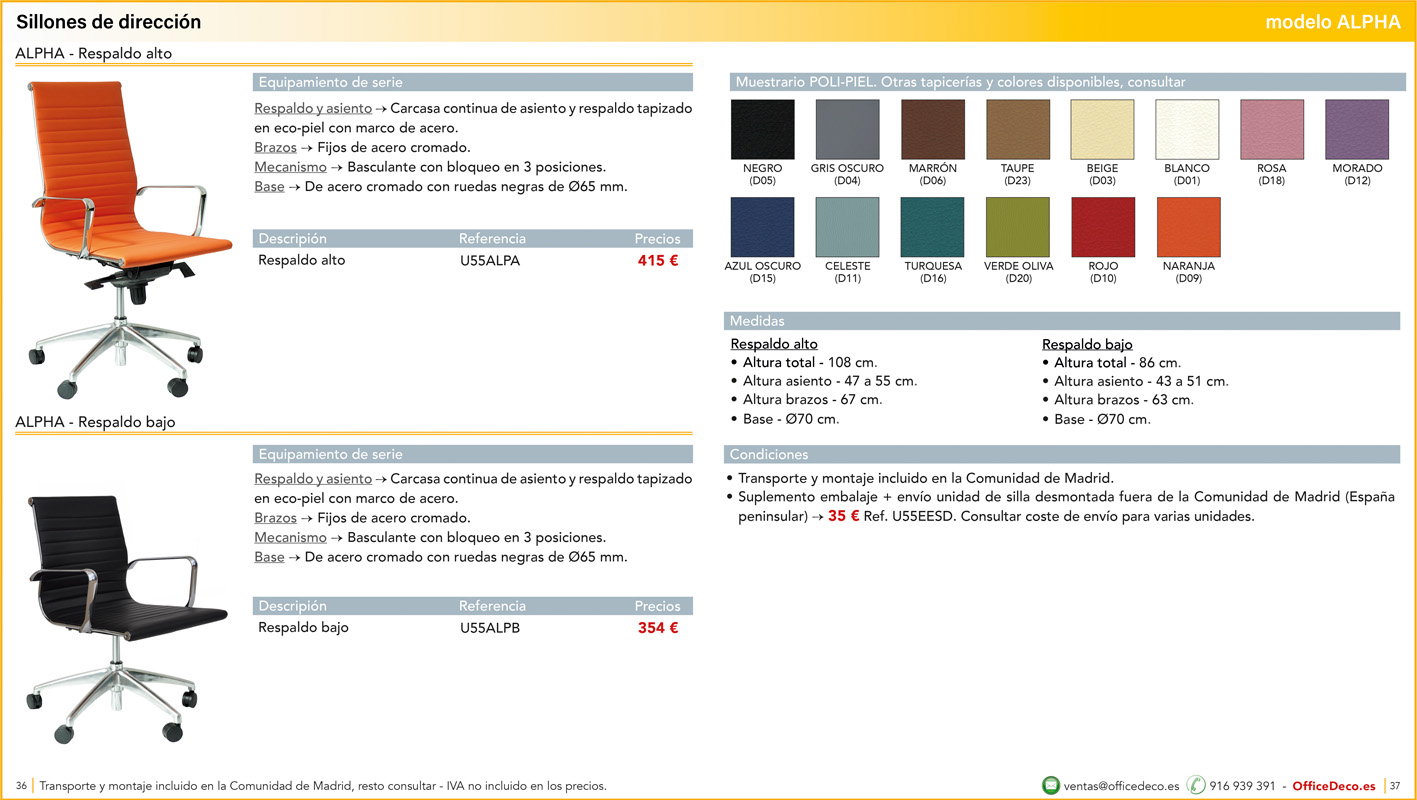This screenshot has height=800, width=1417.
Task: Click 'Altura asiento - 43 a 51 cm.'
Action: coord(1141,381)
